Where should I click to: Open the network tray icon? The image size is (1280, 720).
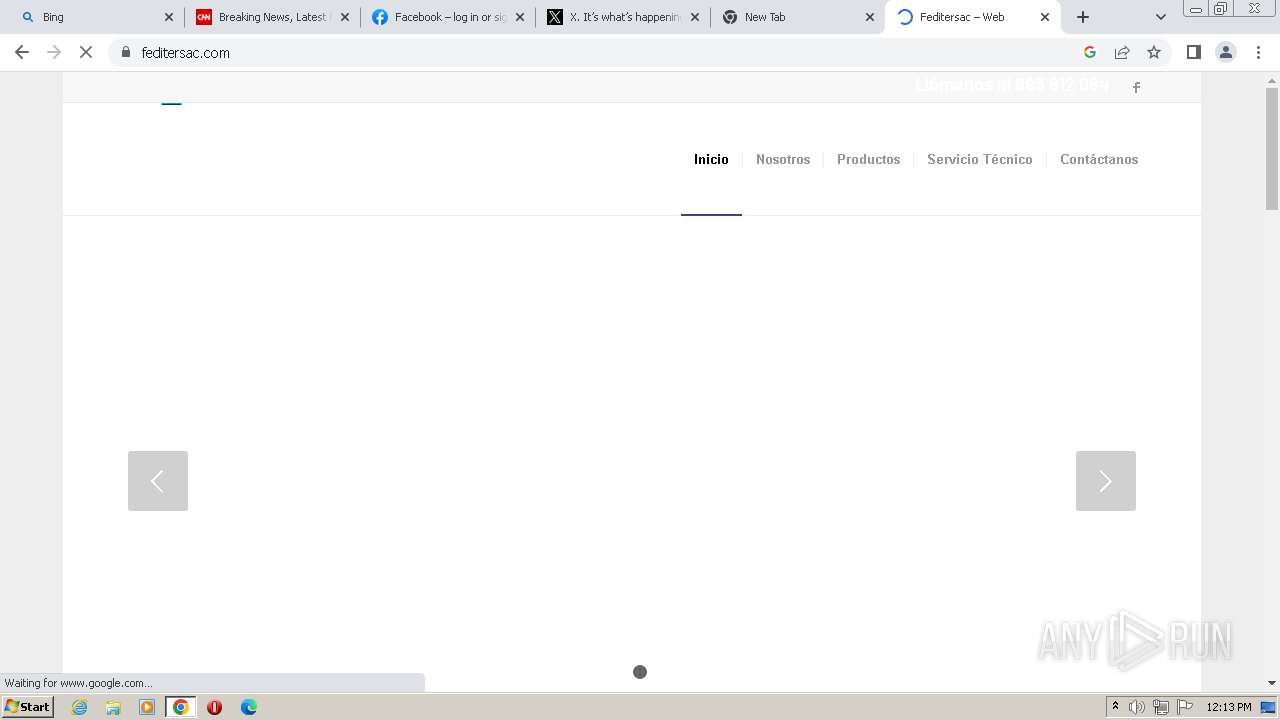pos(1161,707)
